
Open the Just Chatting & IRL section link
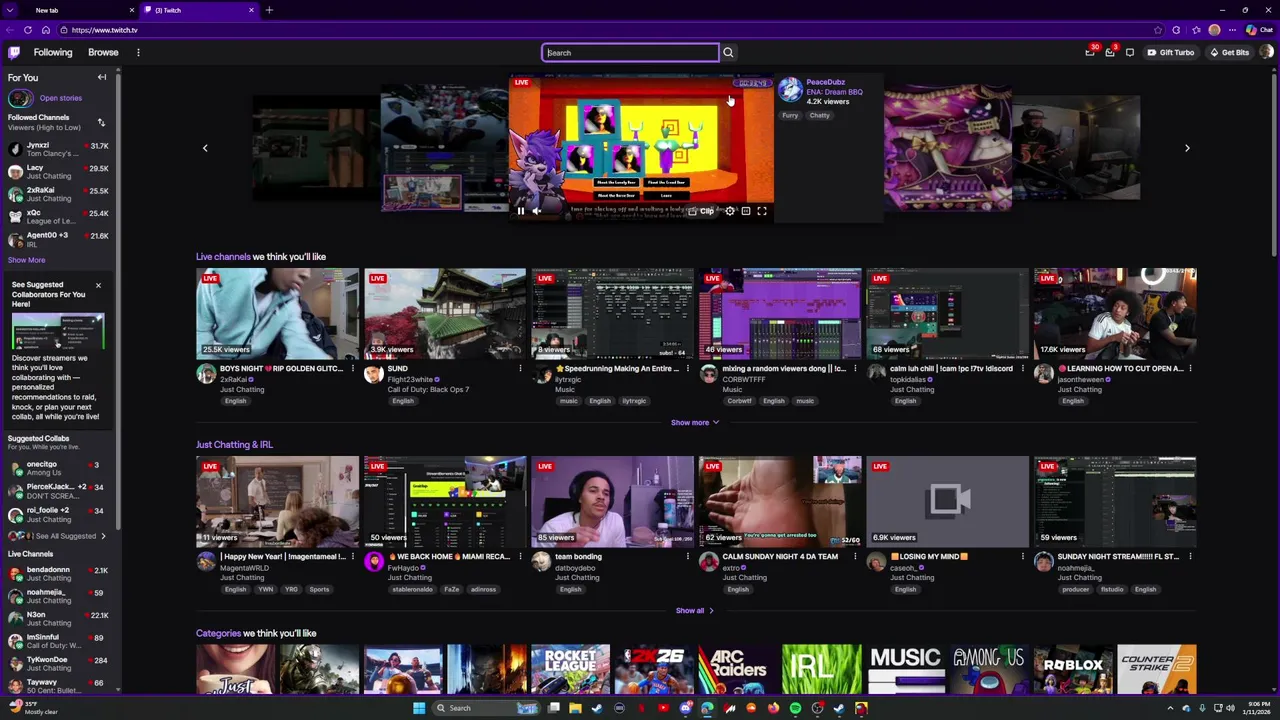click(234, 444)
